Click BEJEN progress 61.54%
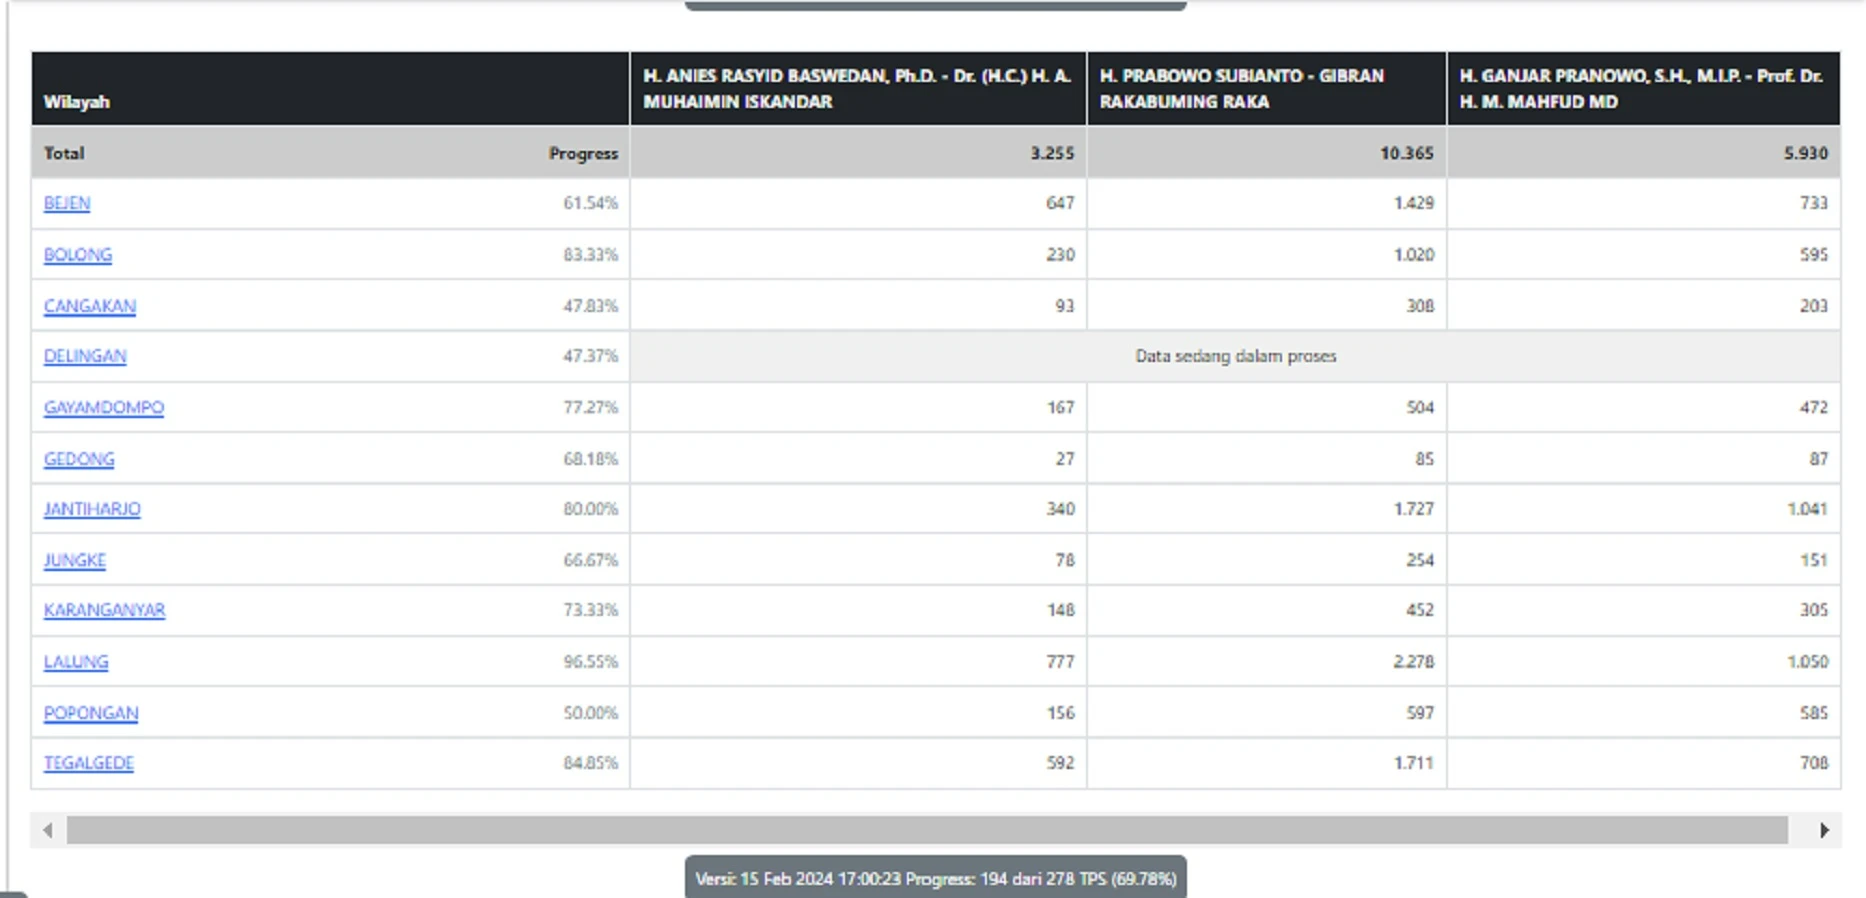The width and height of the screenshot is (1866, 898). tap(591, 203)
